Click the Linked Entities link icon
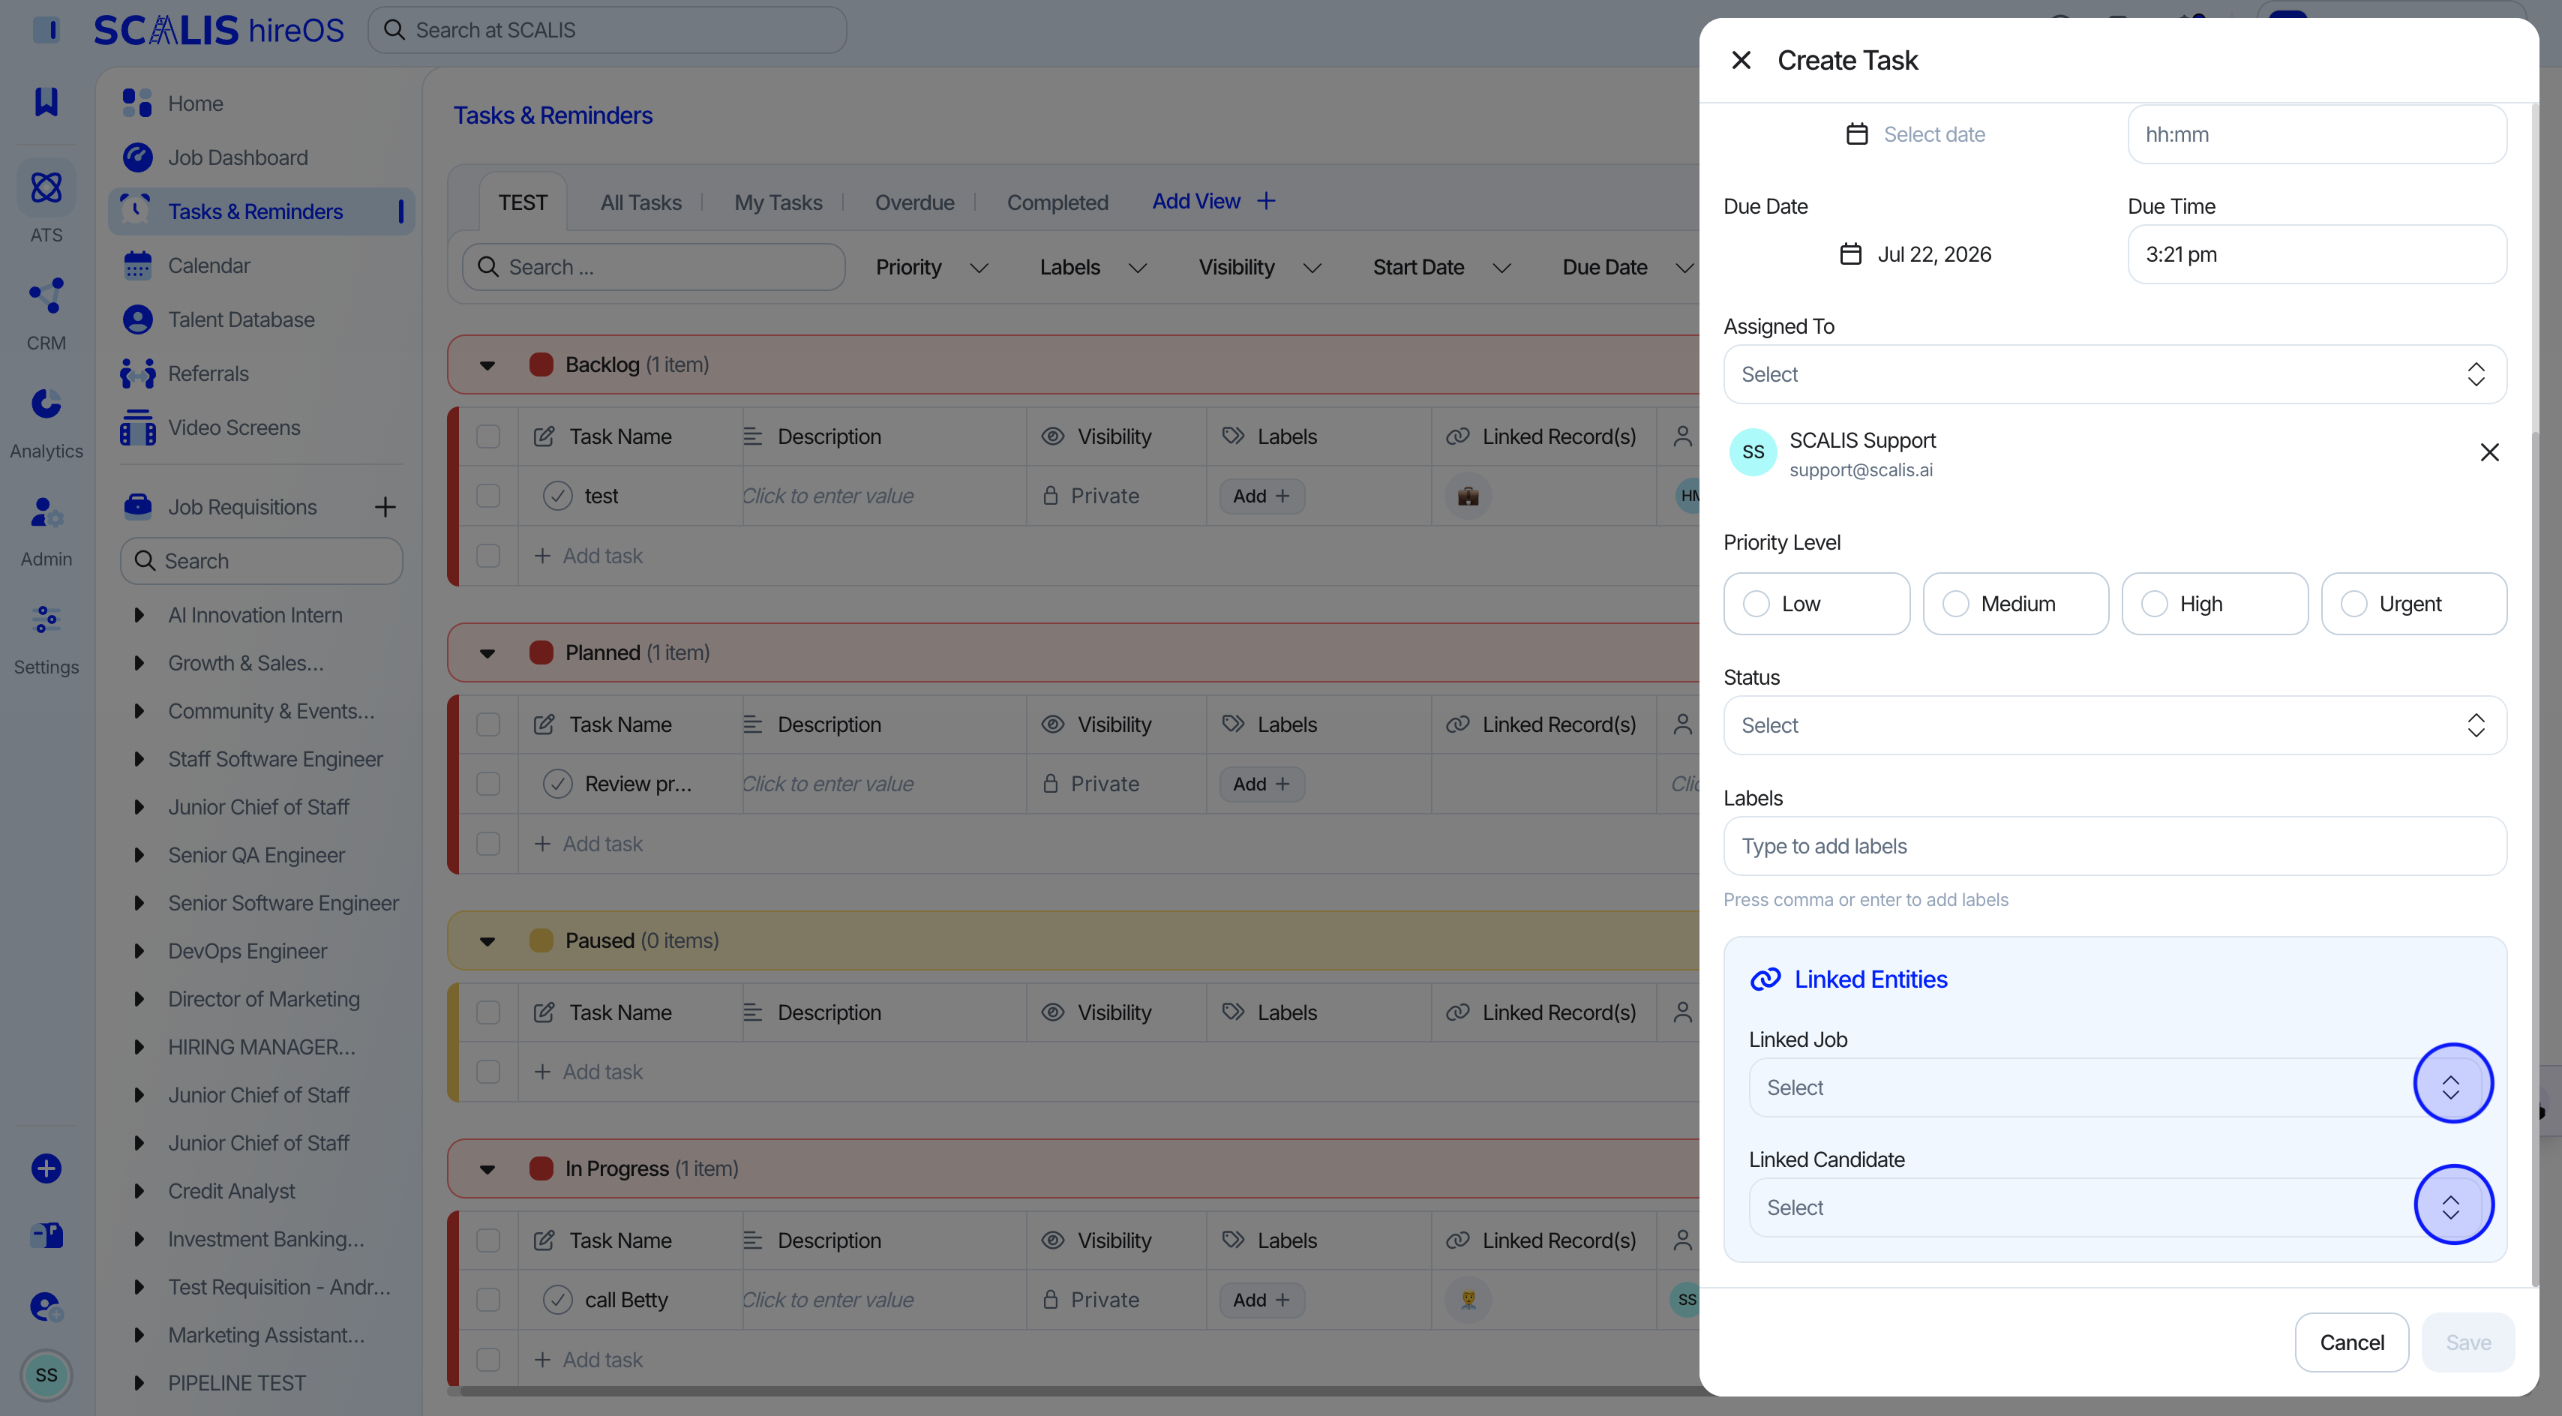The height and width of the screenshot is (1416, 2562). point(1765,979)
